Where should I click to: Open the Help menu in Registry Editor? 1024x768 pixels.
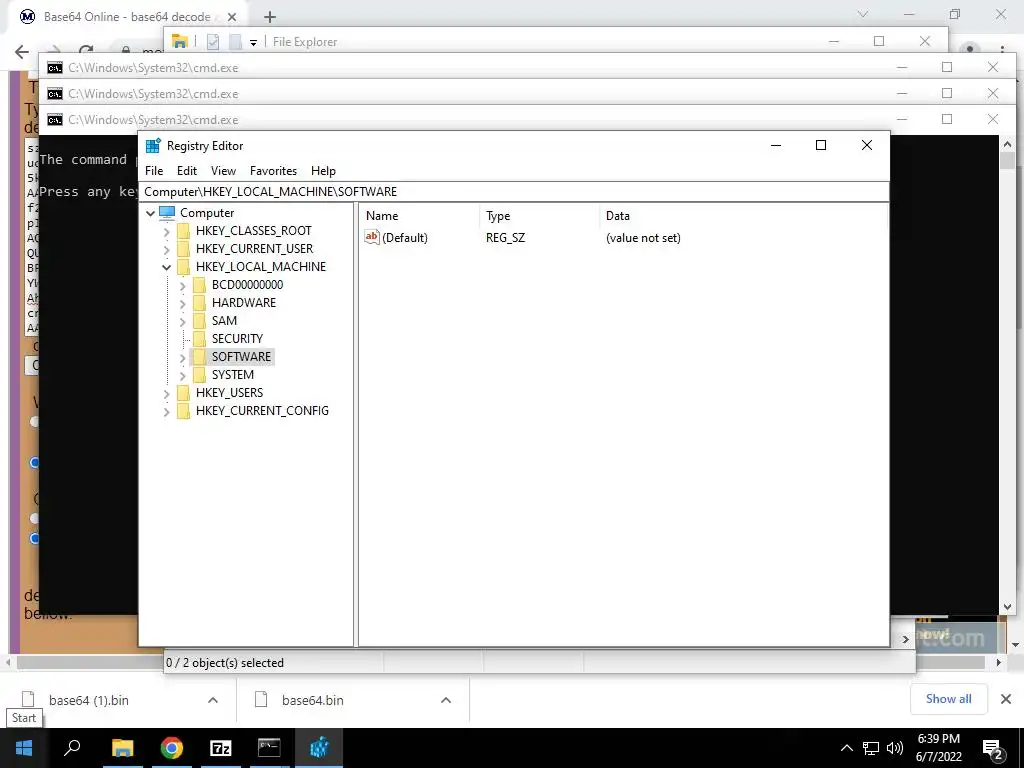coord(323,170)
